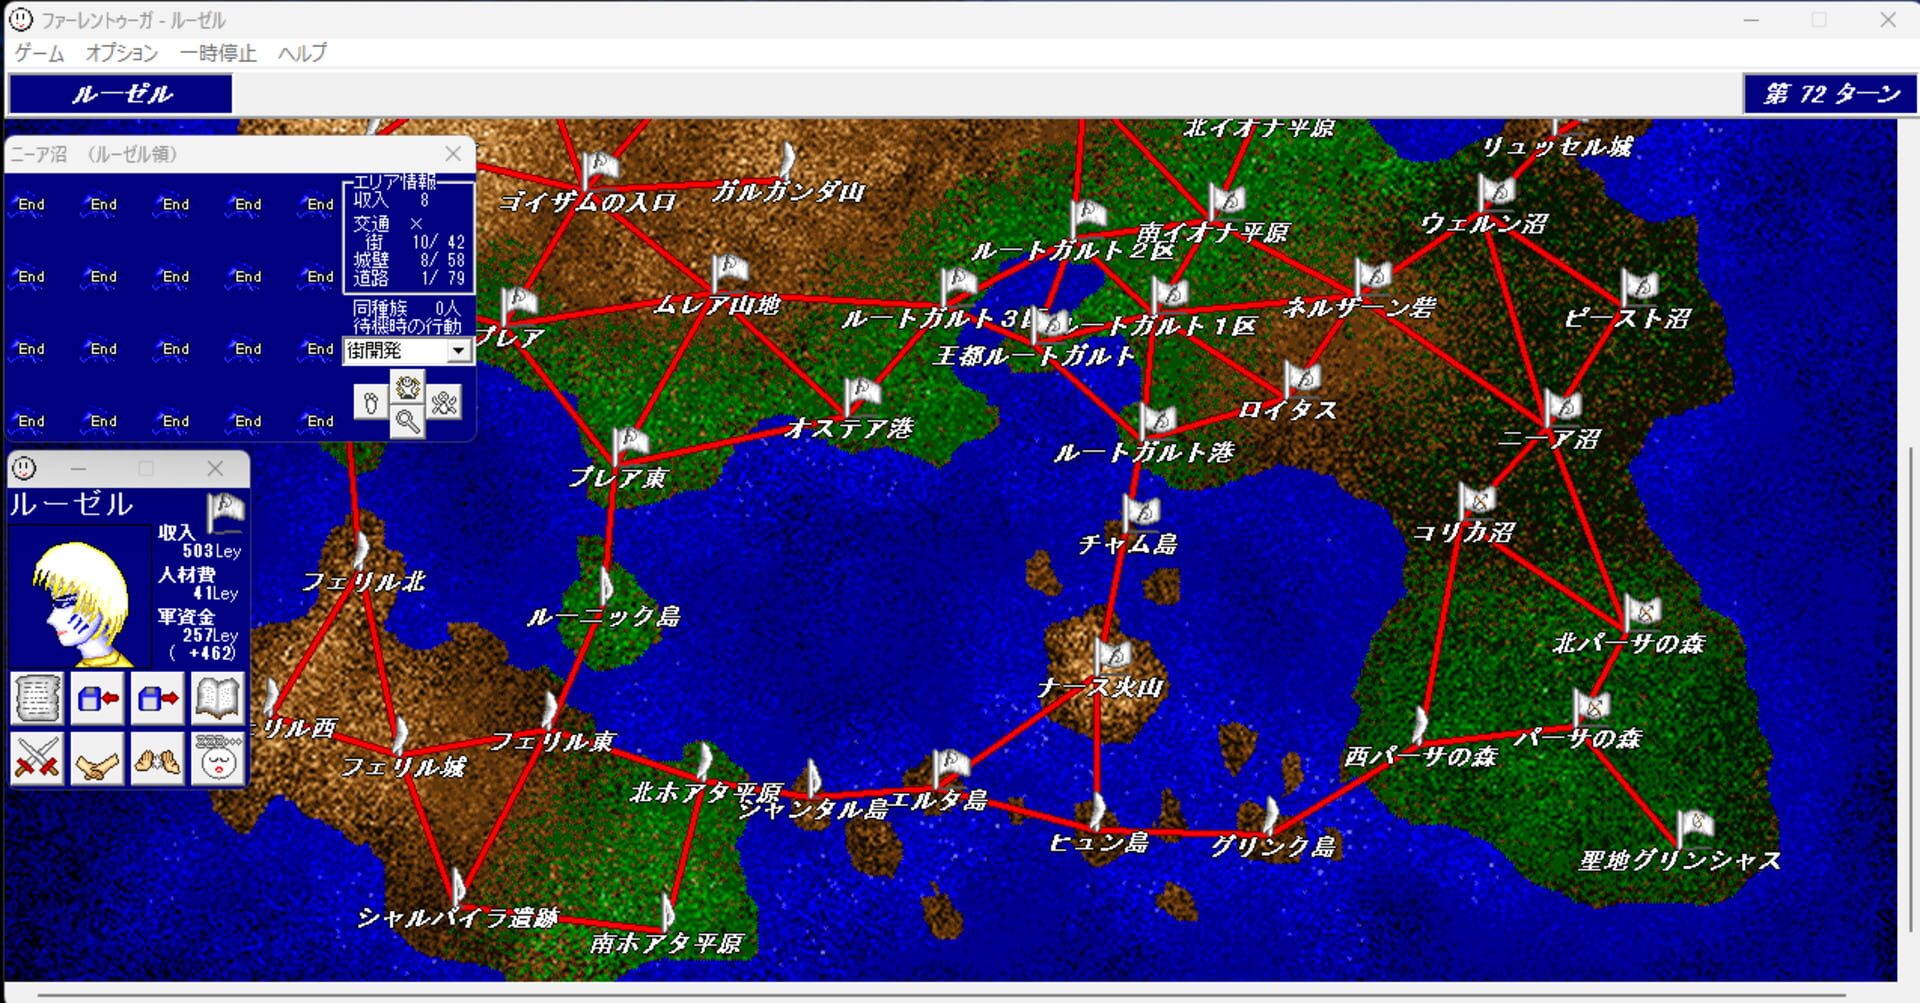Open the ヘルプ menu
Screen dimensions: 1920x1003
point(302,53)
